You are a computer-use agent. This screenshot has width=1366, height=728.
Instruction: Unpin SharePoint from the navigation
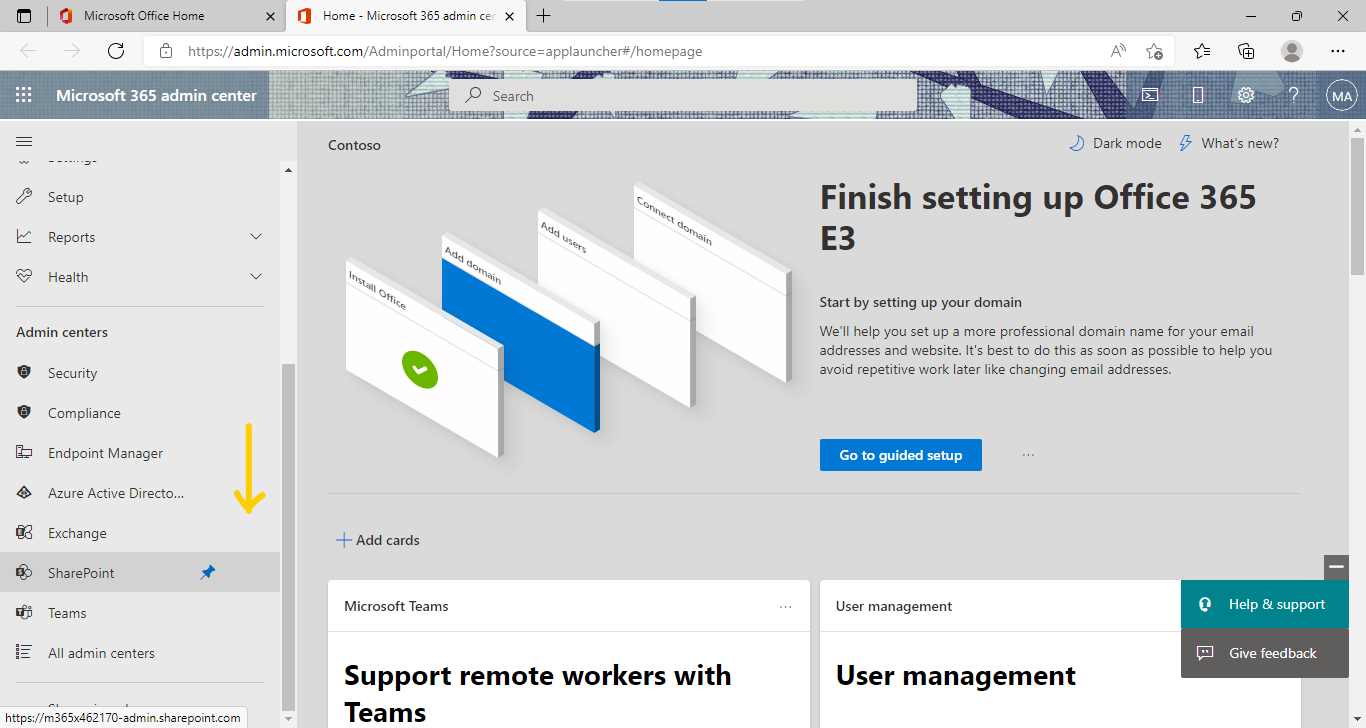click(x=208, y=572)
